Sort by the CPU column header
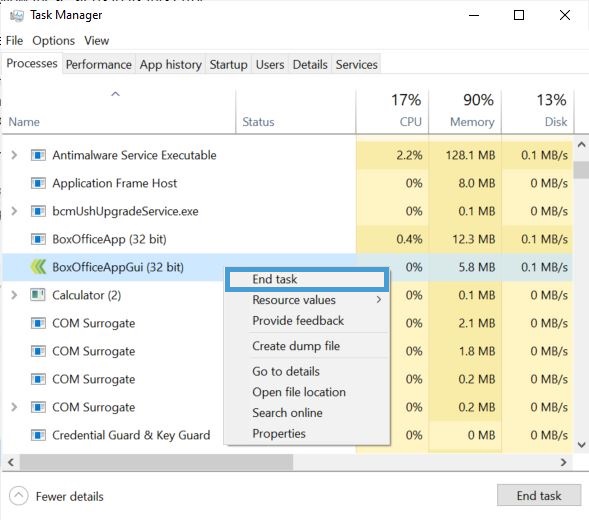The height and width of the screenshot is (520, 589). coord(392,111)
